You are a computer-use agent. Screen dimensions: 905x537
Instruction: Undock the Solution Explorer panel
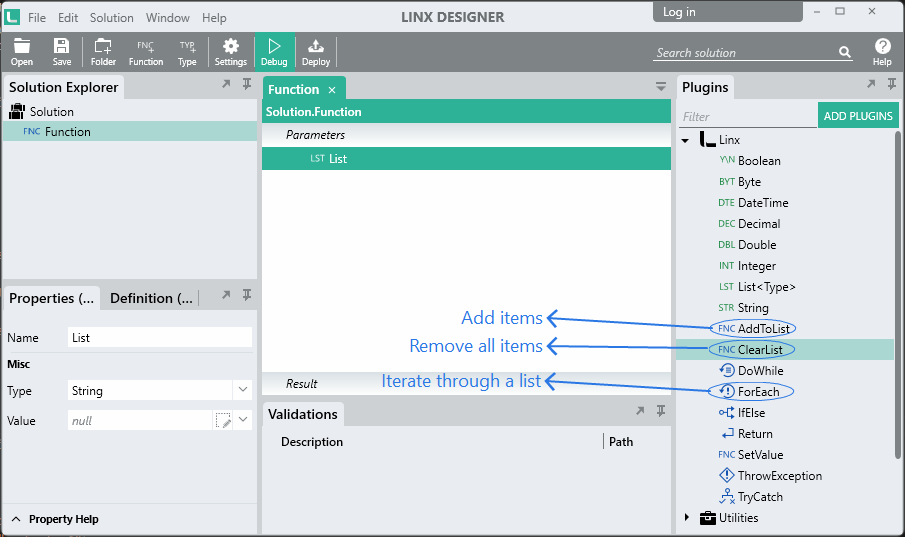(x=226, y=84)
